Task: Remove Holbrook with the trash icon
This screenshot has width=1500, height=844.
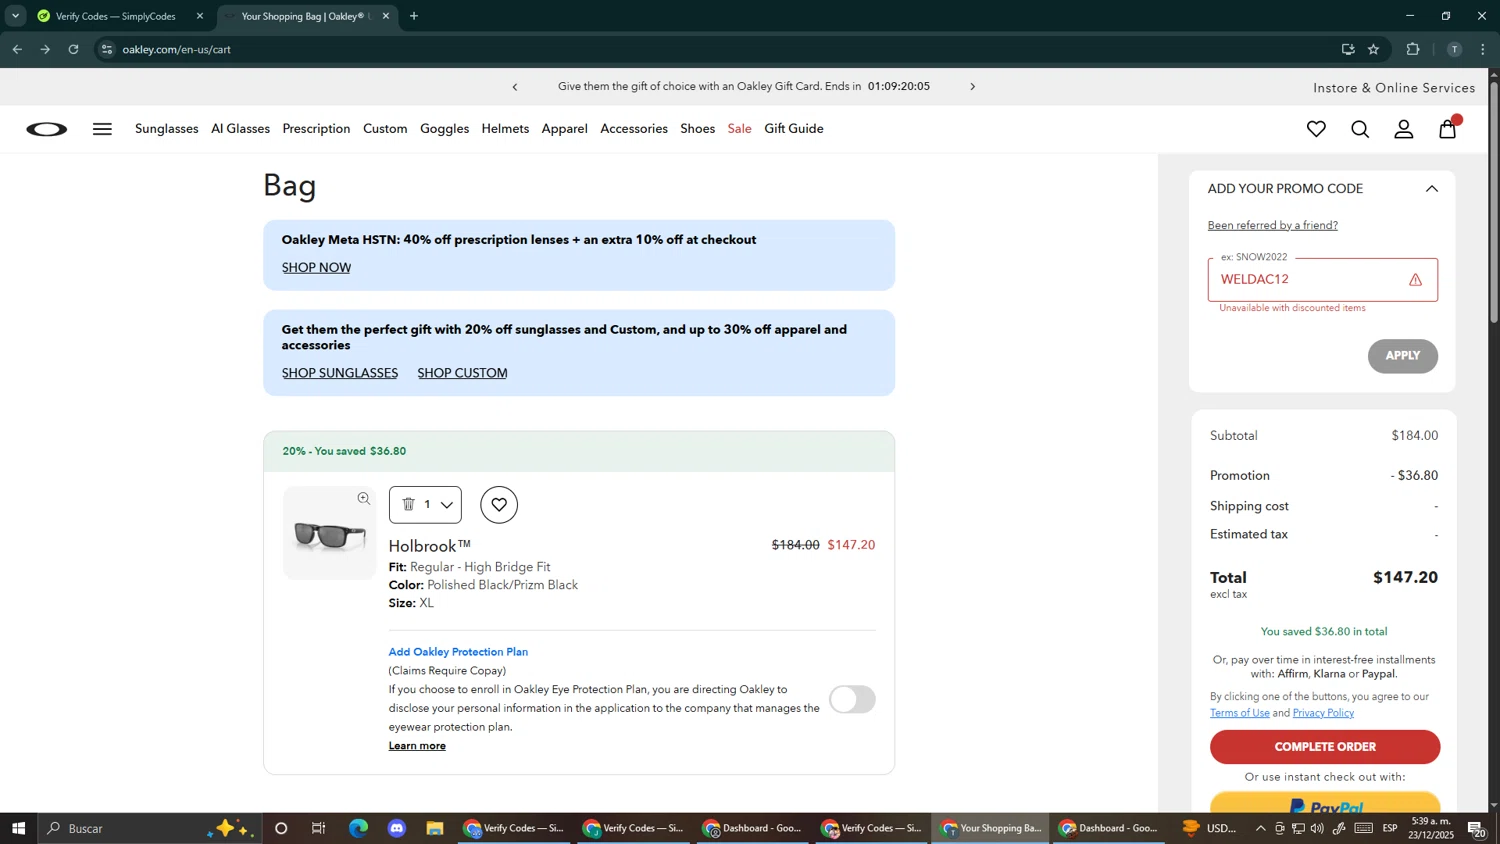Action: tap(408, 504)
